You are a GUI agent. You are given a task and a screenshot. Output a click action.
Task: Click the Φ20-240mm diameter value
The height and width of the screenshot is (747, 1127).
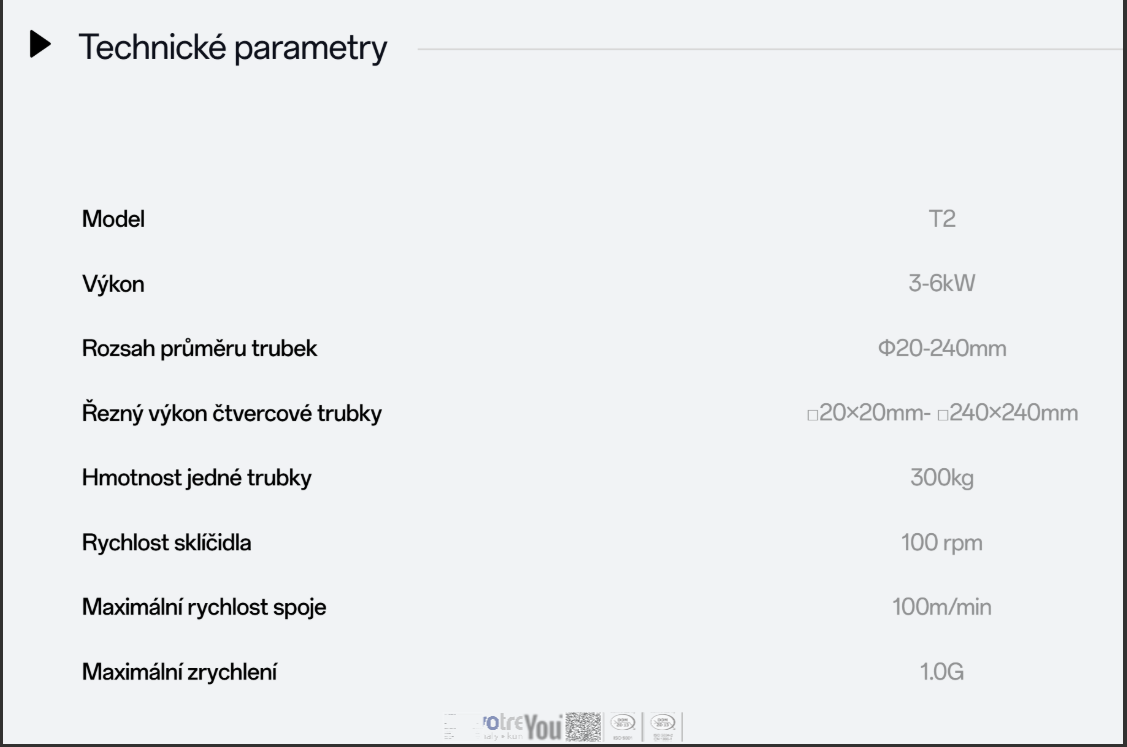point(942,349)
